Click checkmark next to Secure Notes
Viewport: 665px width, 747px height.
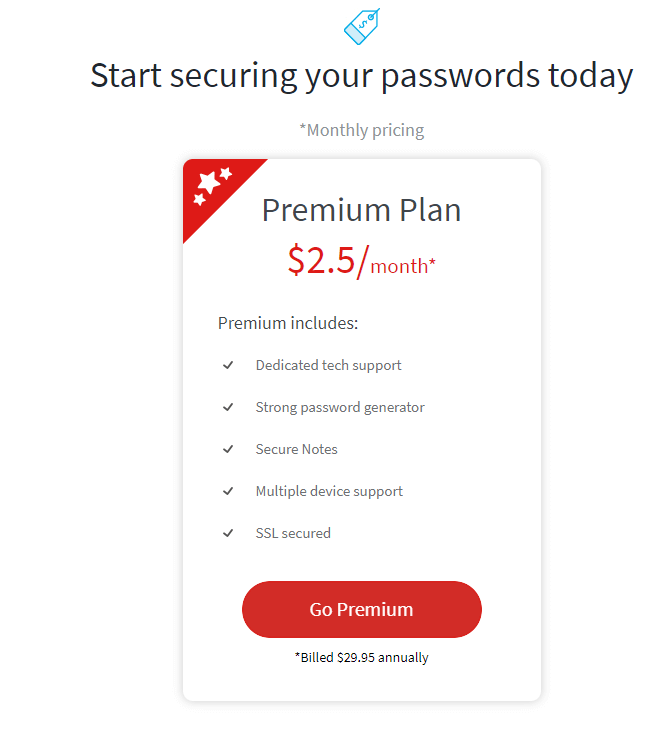pos(228,449)
